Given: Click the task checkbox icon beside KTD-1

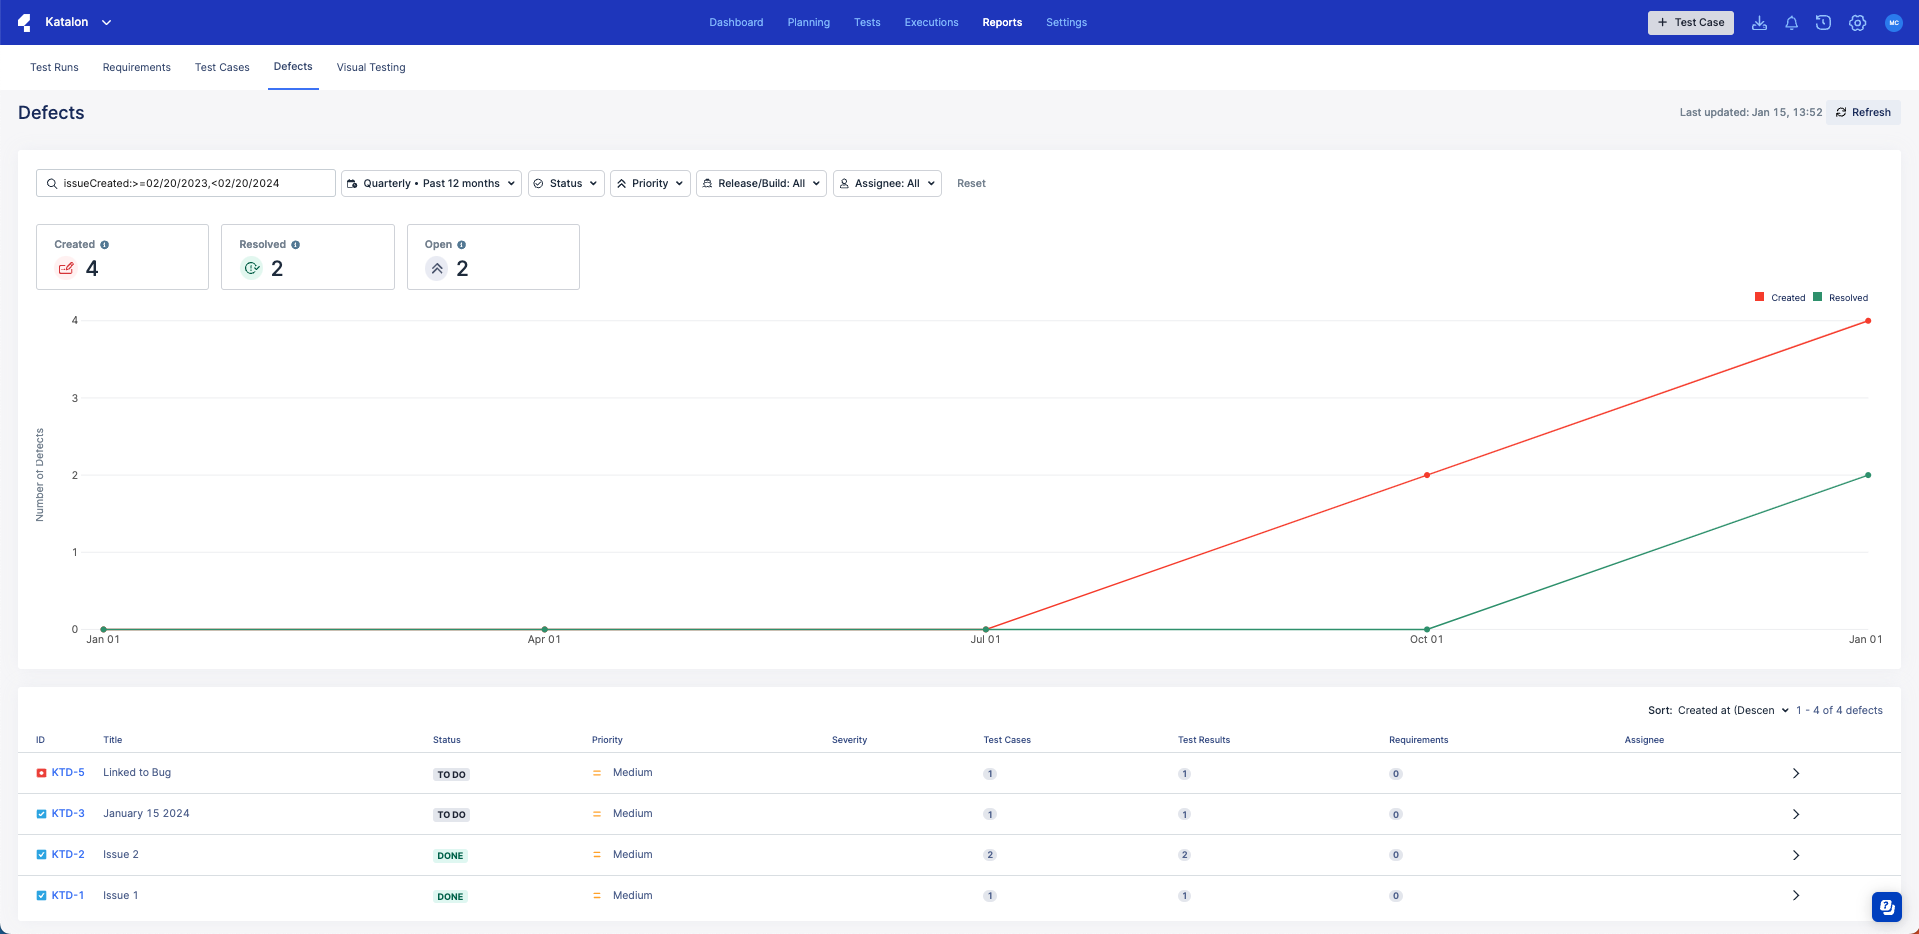Looking at the screenshot, I should tap(40, 895).
